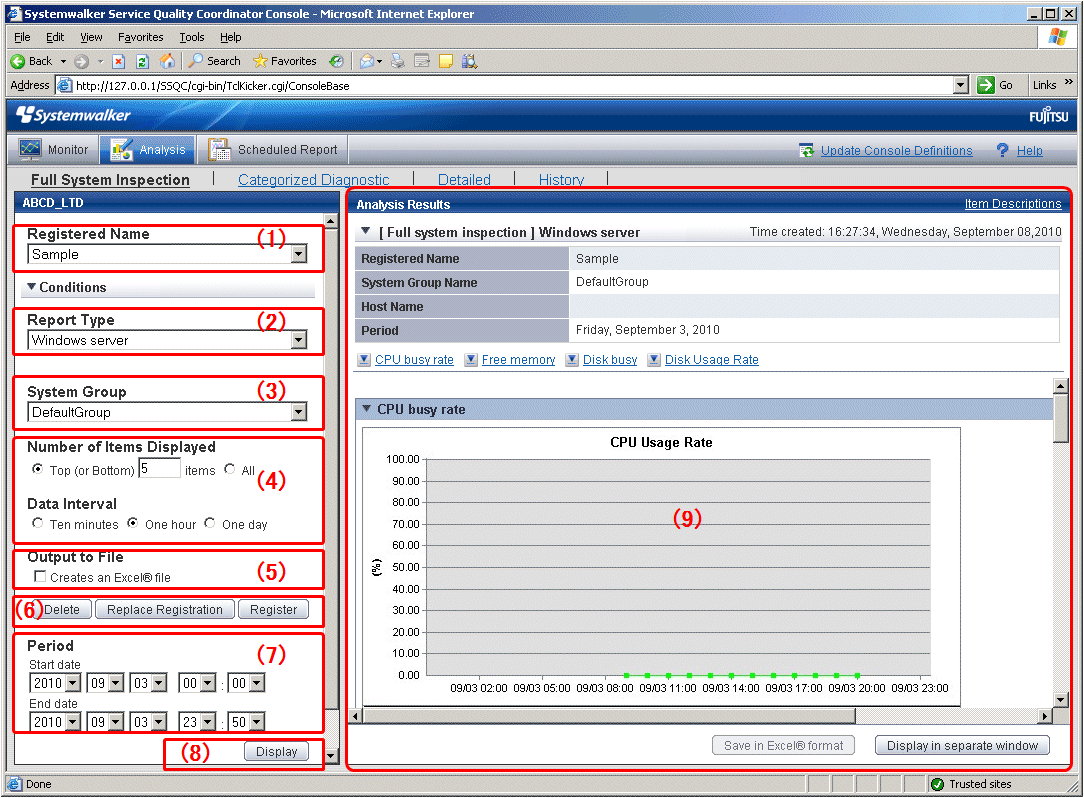Click the blue Help question mark icon
1084x798 pixels.
coord(1002,150)
